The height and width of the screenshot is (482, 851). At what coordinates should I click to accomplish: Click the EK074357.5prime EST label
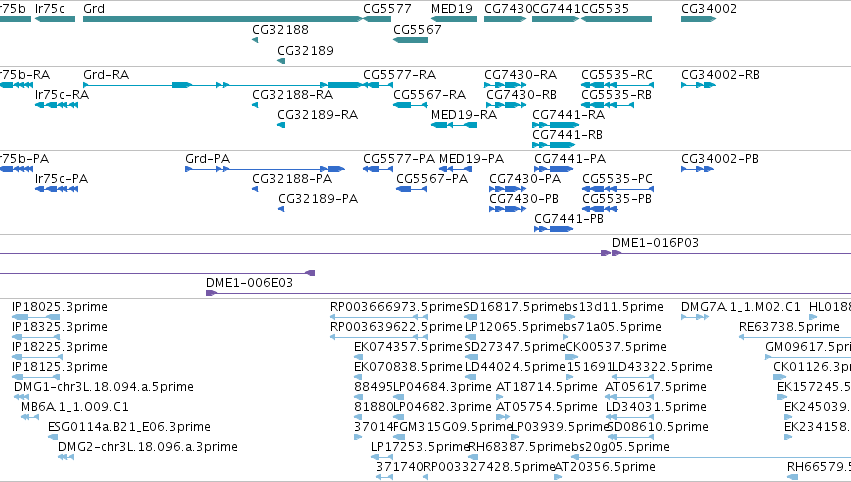click(x=408, y=346)
